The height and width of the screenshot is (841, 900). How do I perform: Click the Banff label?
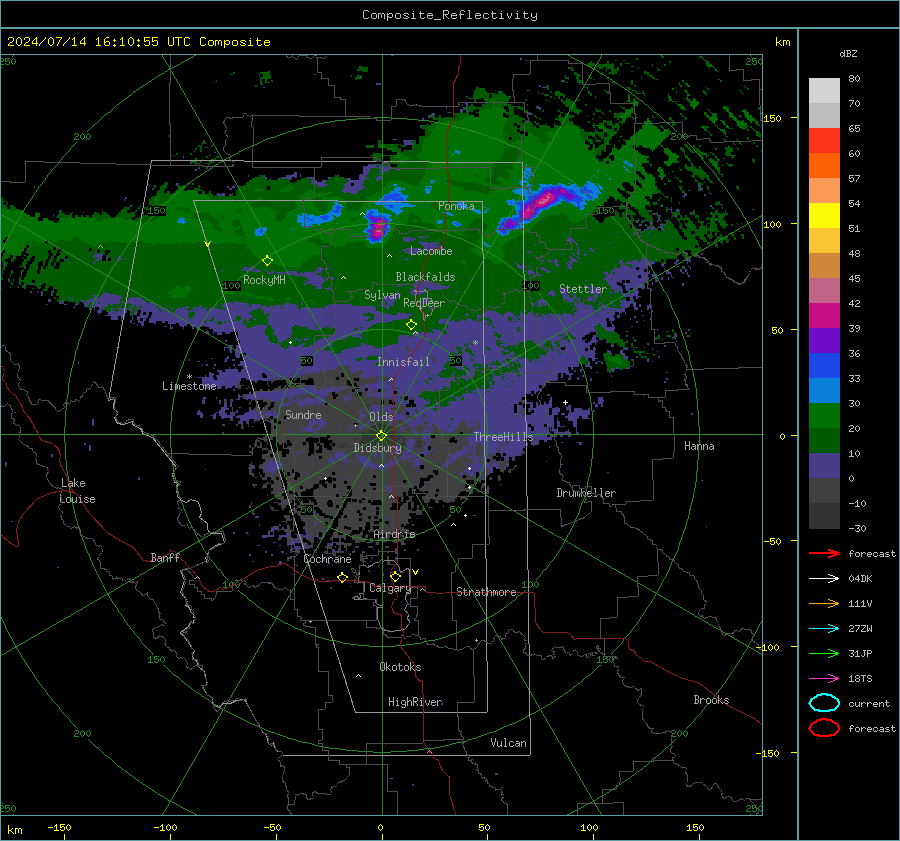[165, 557]
